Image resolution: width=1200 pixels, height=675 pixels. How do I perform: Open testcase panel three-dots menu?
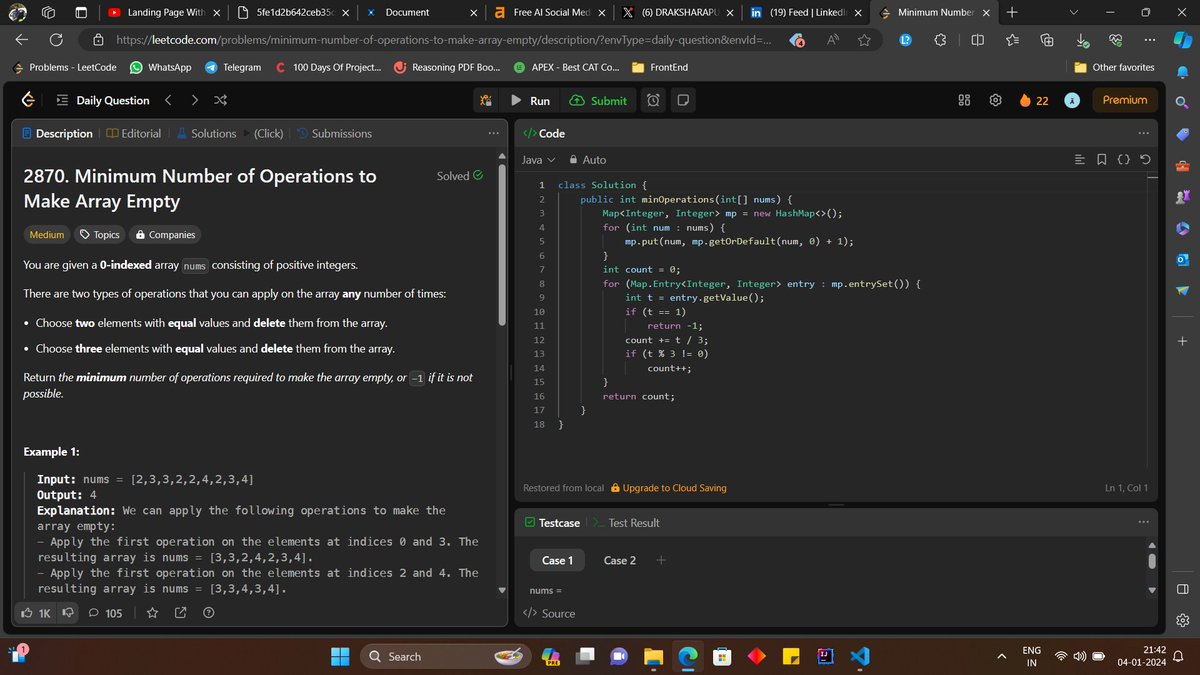point(1144,522)
